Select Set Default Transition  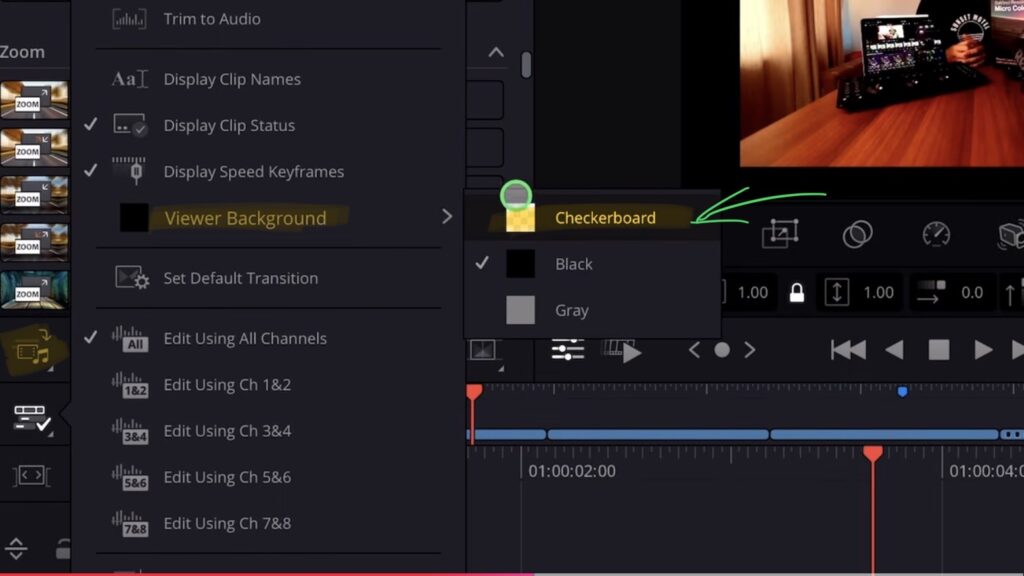tap(240, 278)
